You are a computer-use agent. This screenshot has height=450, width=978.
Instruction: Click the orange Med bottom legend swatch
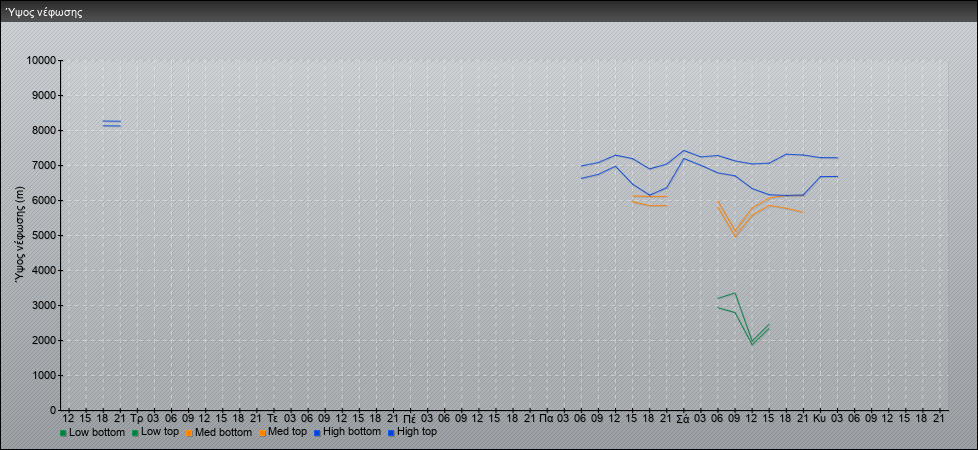188,433
